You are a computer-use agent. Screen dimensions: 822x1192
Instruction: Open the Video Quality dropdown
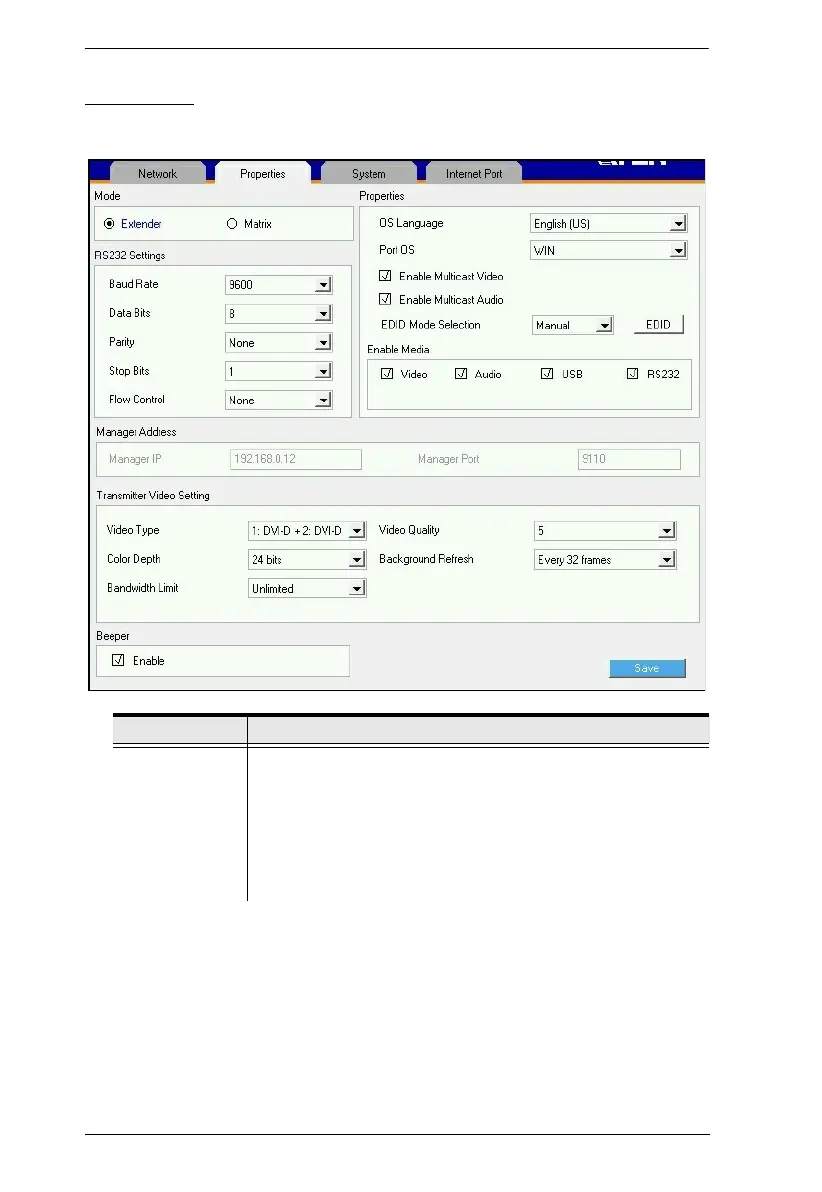pyautogui.click(x=605, y=531)
